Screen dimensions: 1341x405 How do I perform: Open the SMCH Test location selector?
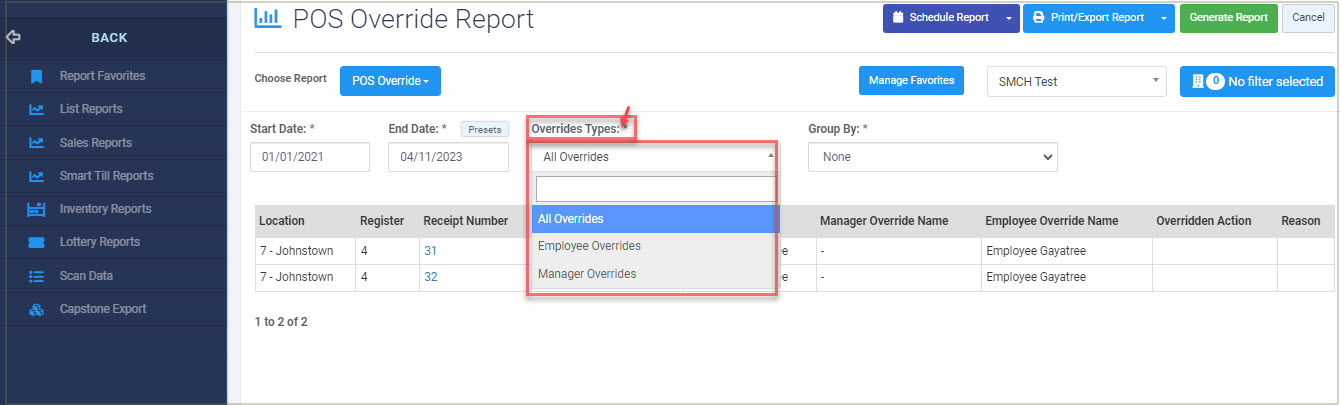(1076, 82)
